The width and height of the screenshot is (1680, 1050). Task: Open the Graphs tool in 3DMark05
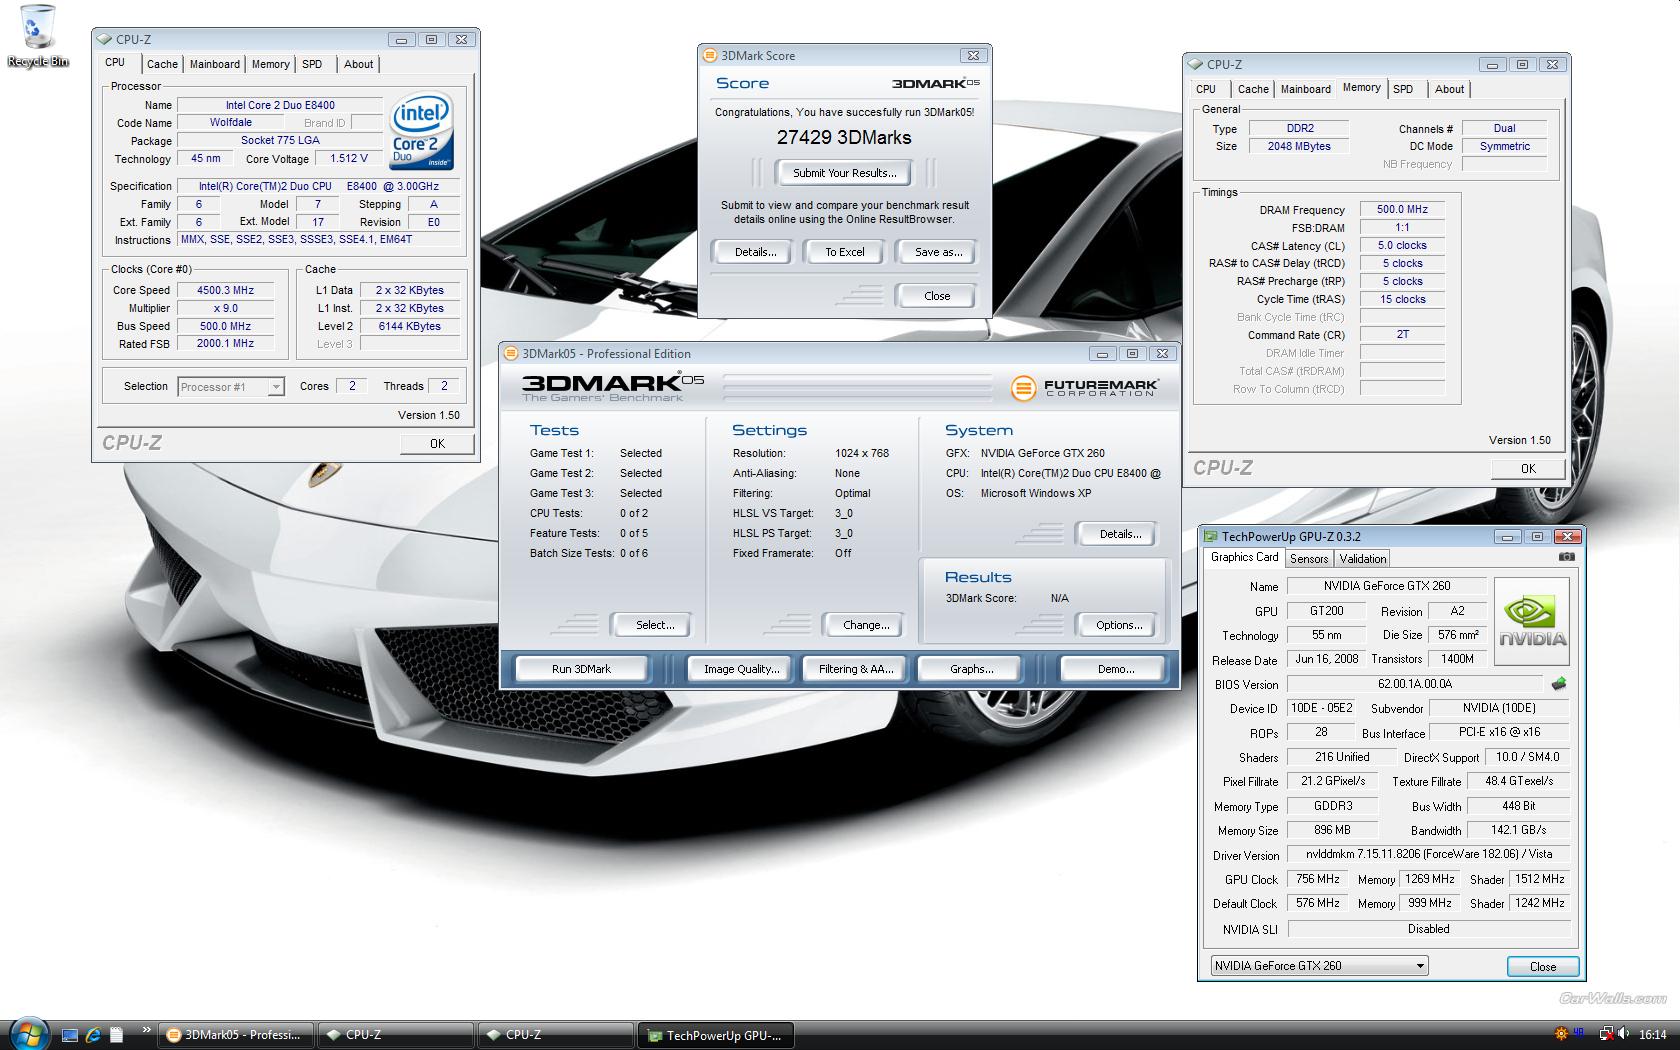(971, 669)
